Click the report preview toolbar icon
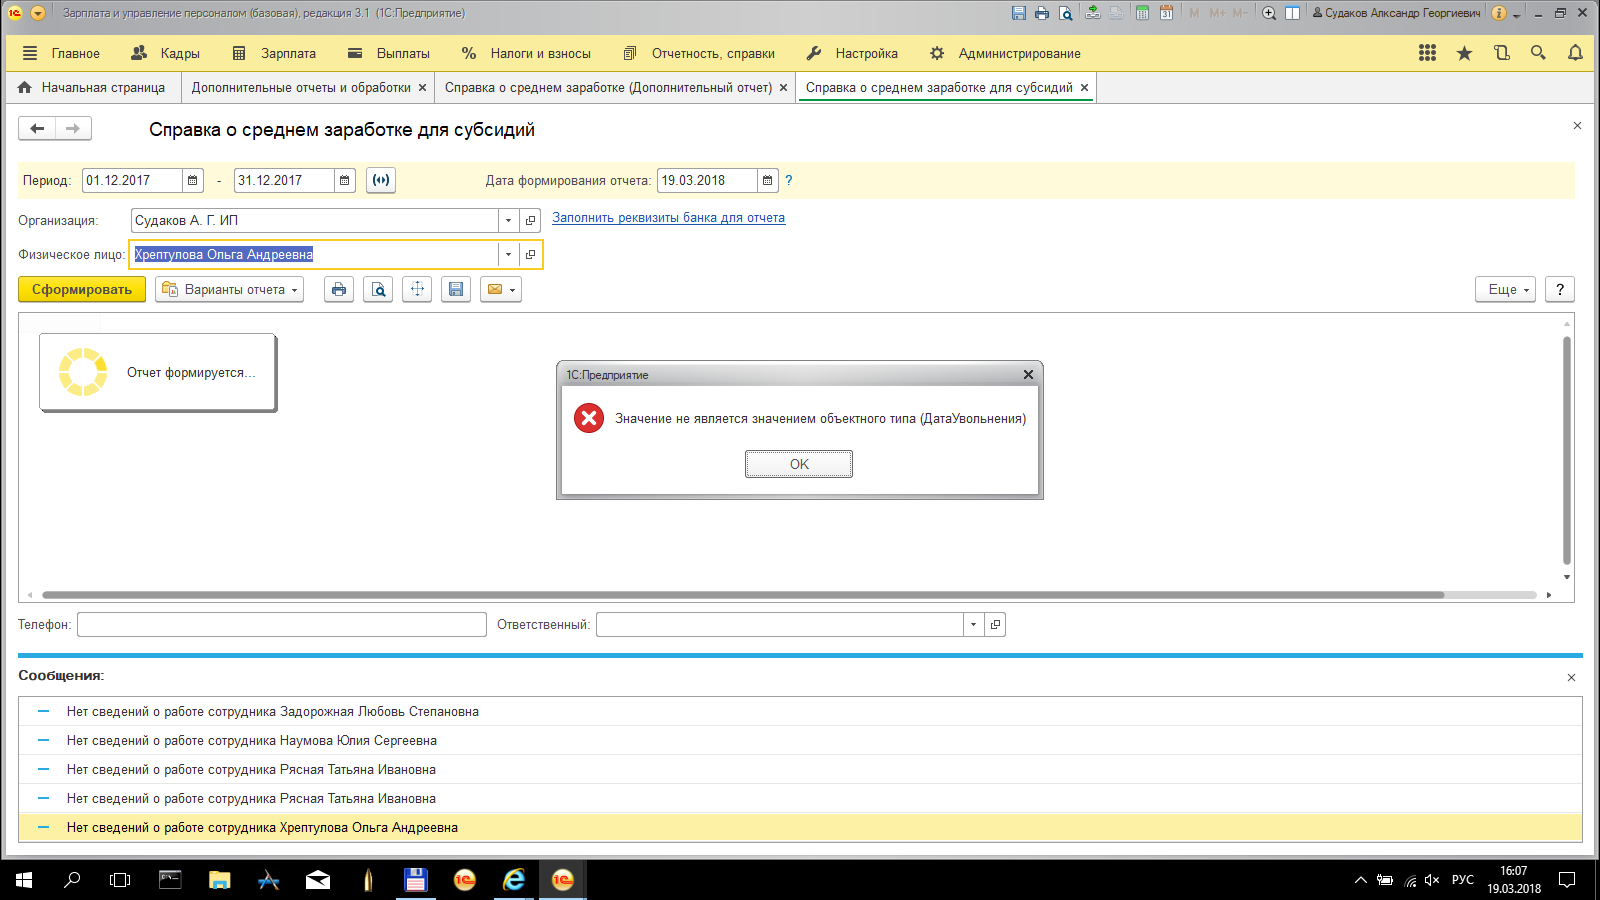The height and width of the screenshot is (900, 1600). (x=378, y=289)
